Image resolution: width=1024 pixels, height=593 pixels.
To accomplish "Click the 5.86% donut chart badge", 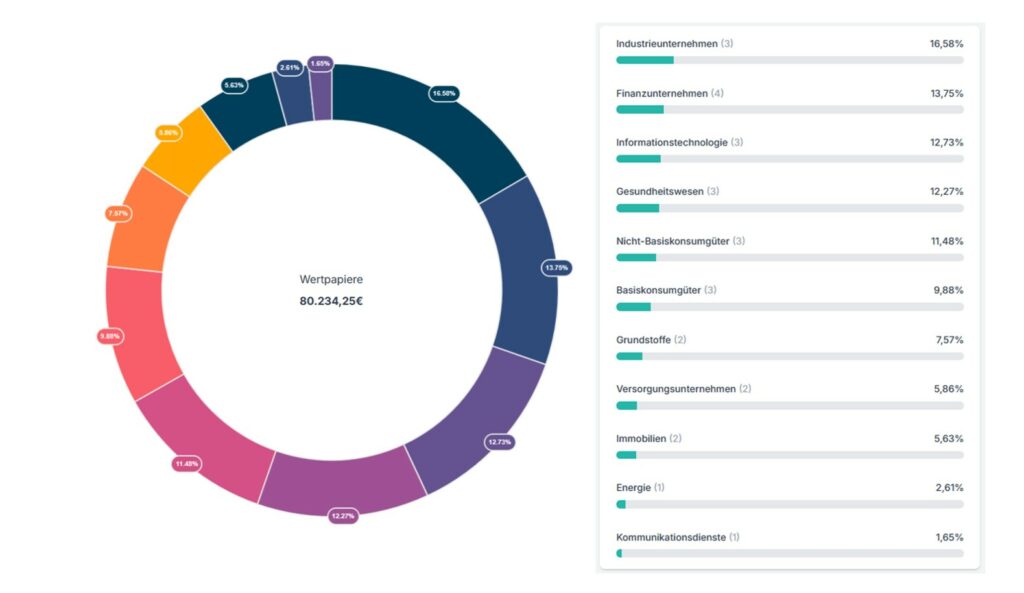I will pyautogui.click(x=168, y=133).
